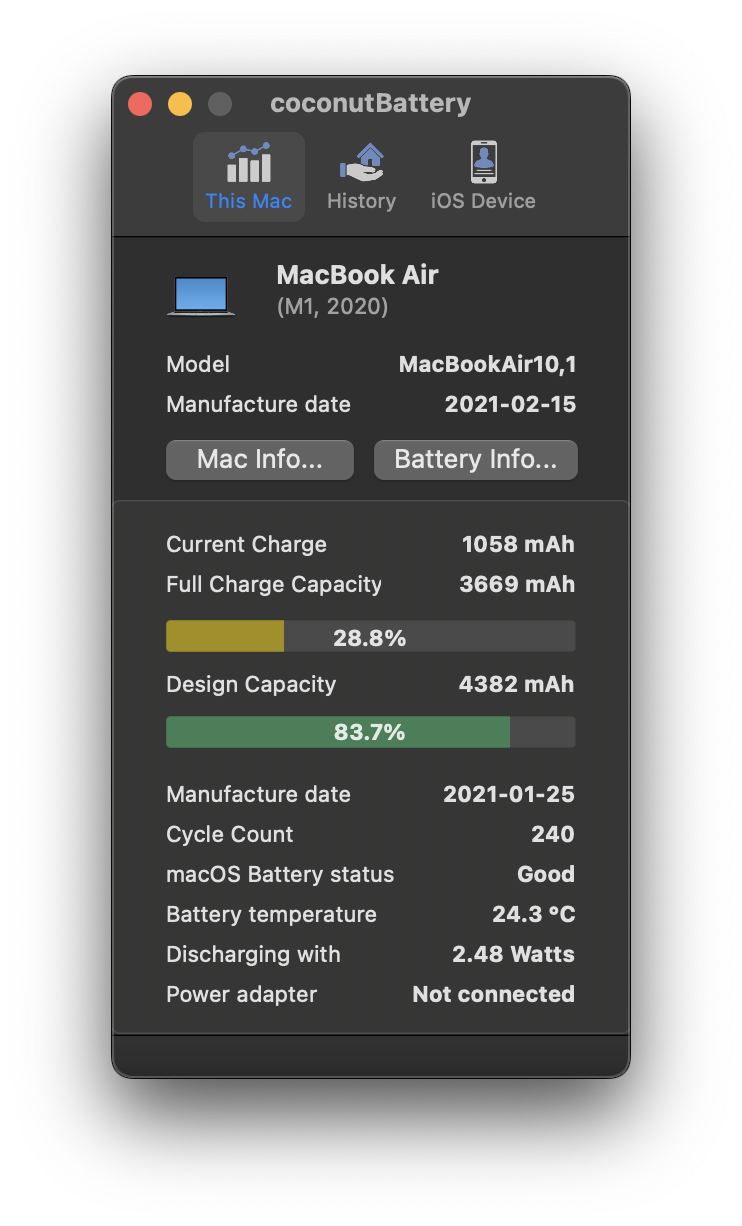
Task: Click the Not connected power adapter status
Action: [494, 994]
